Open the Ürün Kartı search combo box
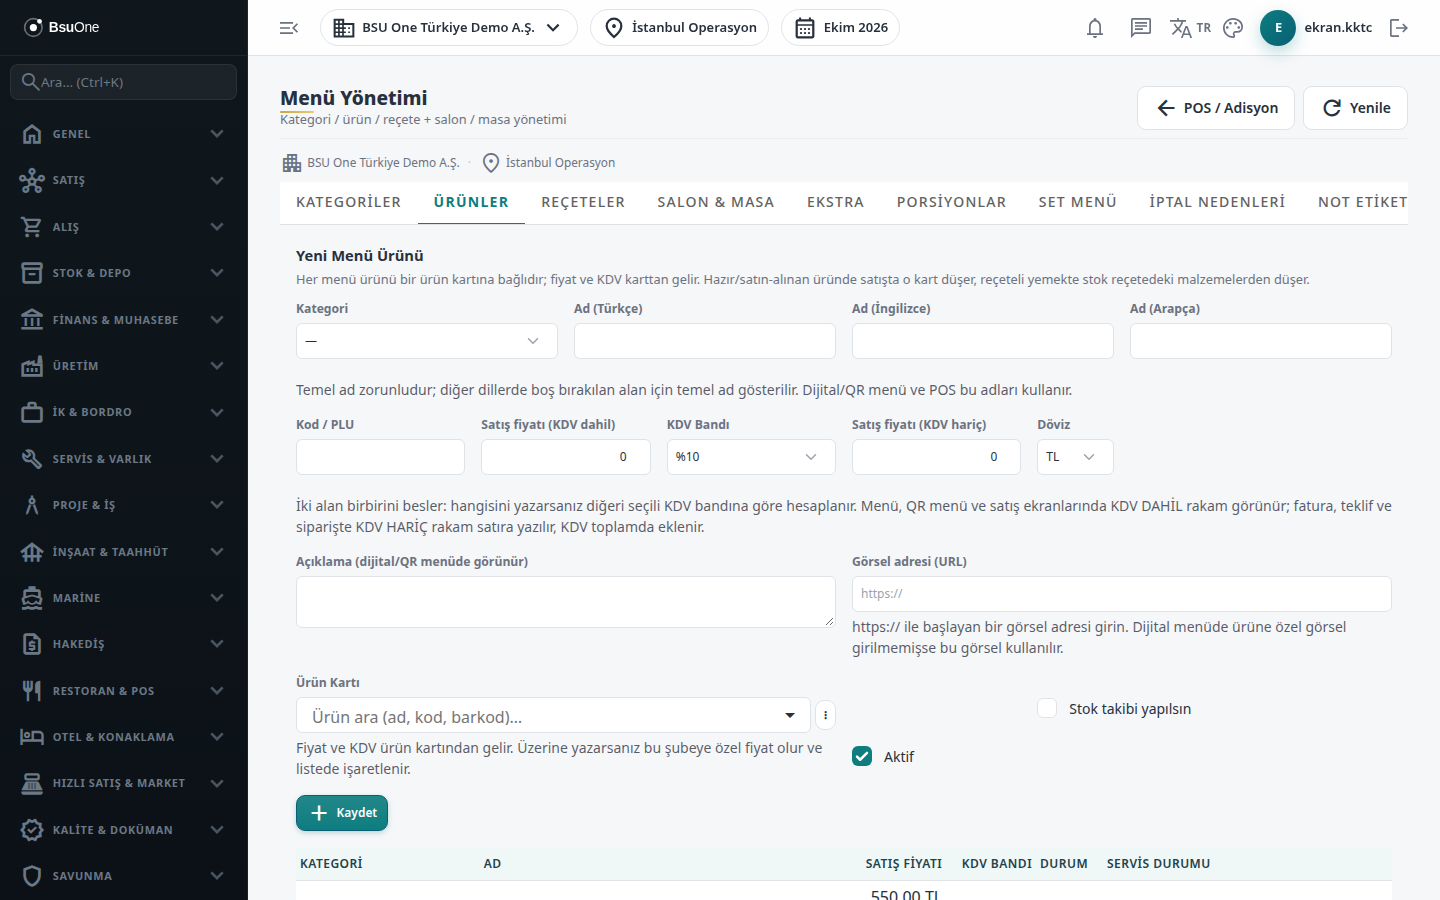The width and height of the screenshot is (1440, 900). [553, 716]
